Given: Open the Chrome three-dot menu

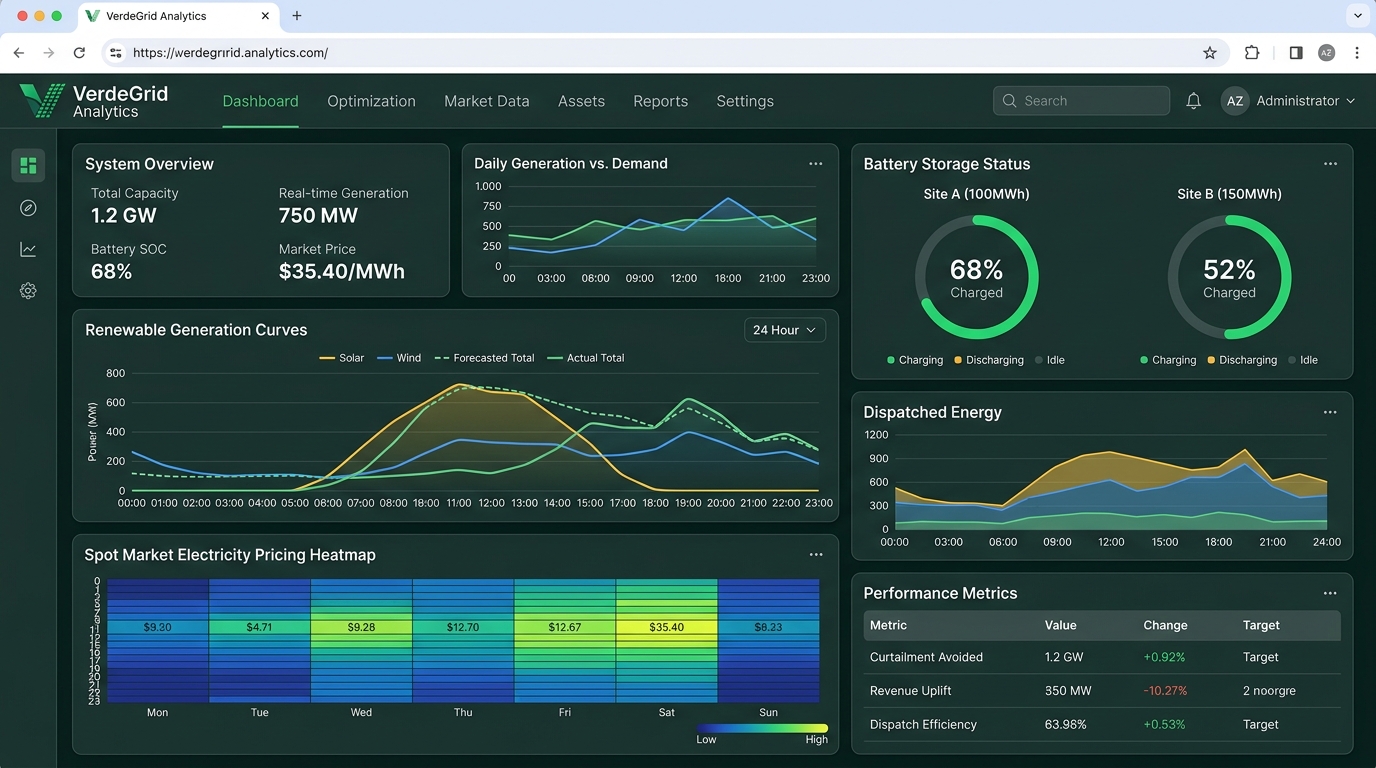Looking at the screenshot, I should (x=1357, y=53).
